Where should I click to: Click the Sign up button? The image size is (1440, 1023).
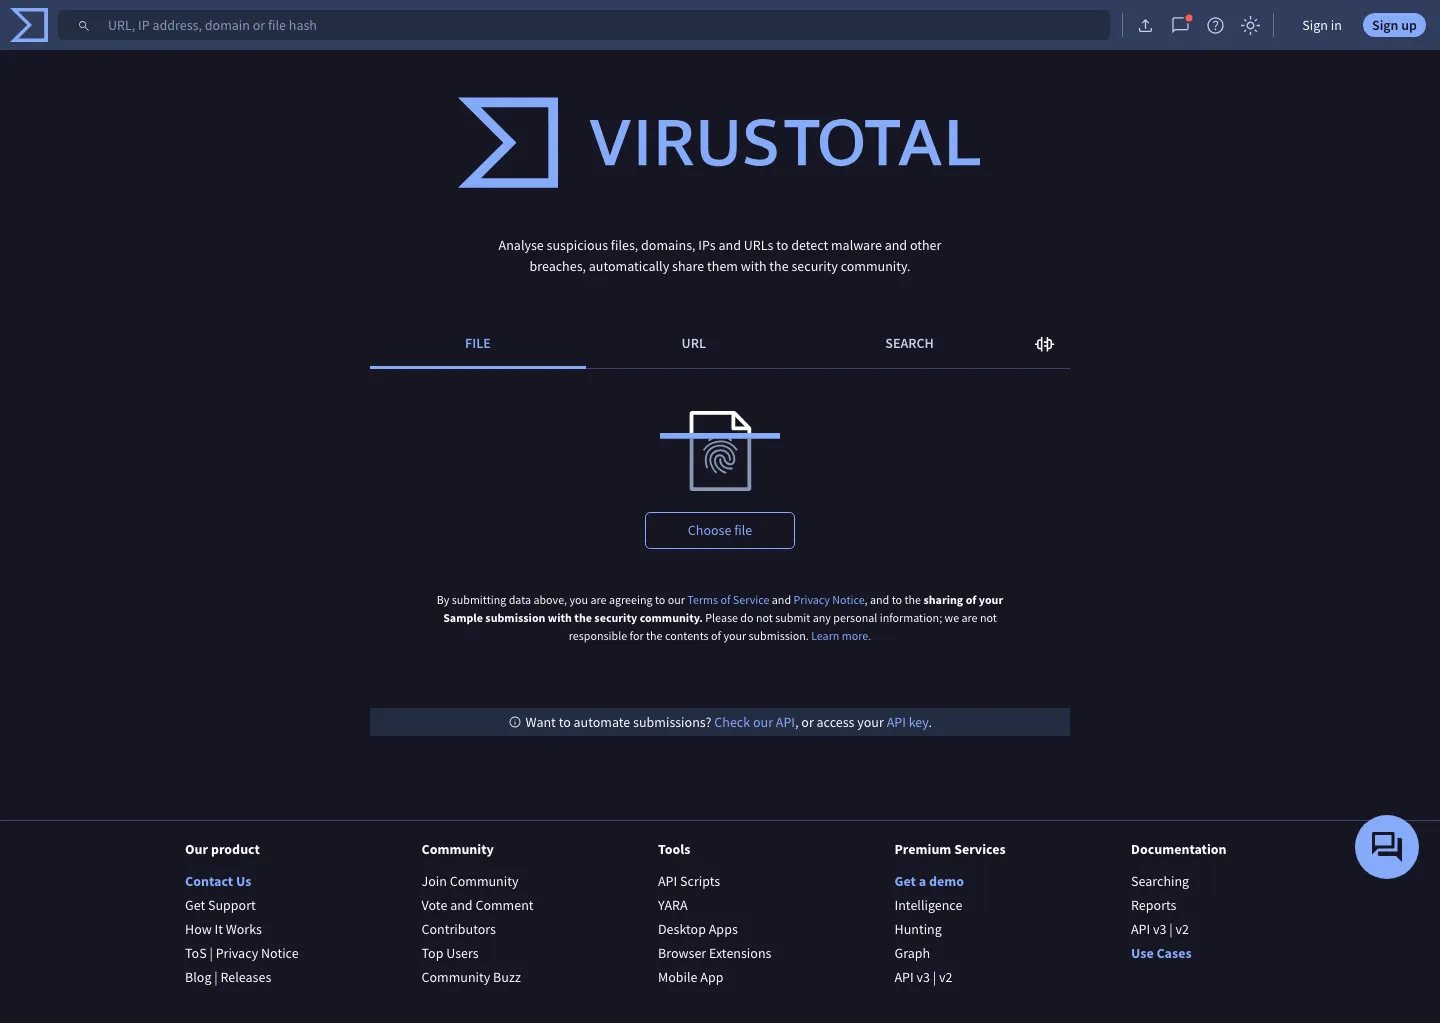pos(1394,26)
